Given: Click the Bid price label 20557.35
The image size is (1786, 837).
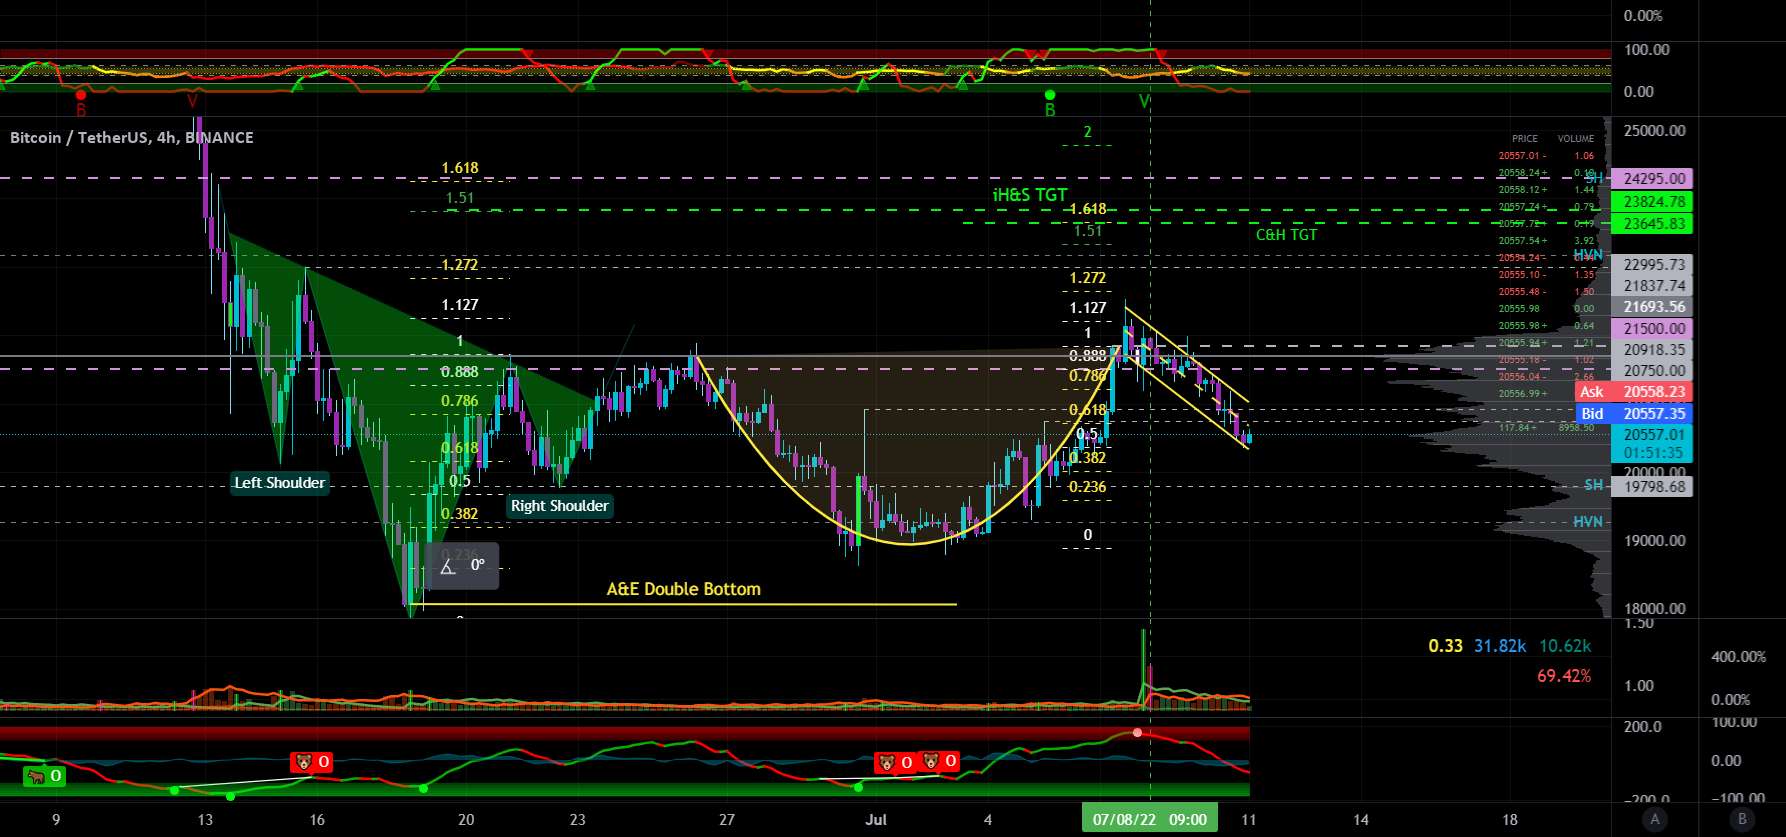Looking at the screenshot, I should tap(1634, 413).
